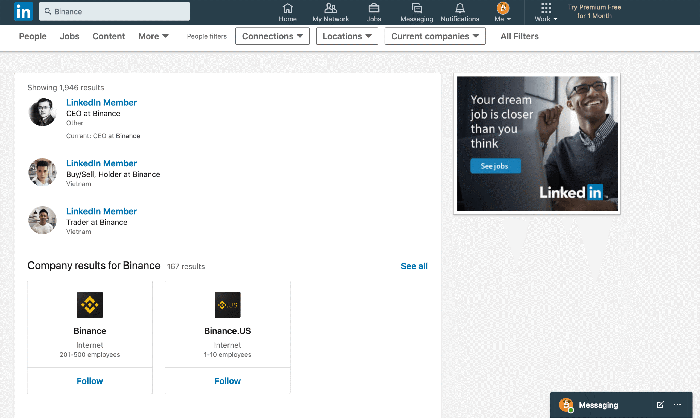This screenshot has width=700, height=418.
Task: Compose new message icon in Messaging bar
Action: pyautogui.click(x=660, y=405)
